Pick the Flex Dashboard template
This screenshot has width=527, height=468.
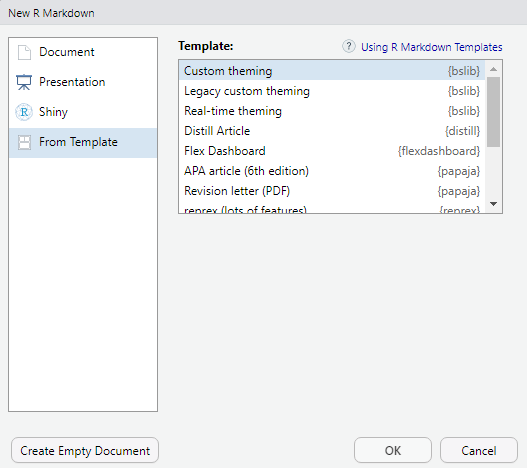click(x=332, y=151)
